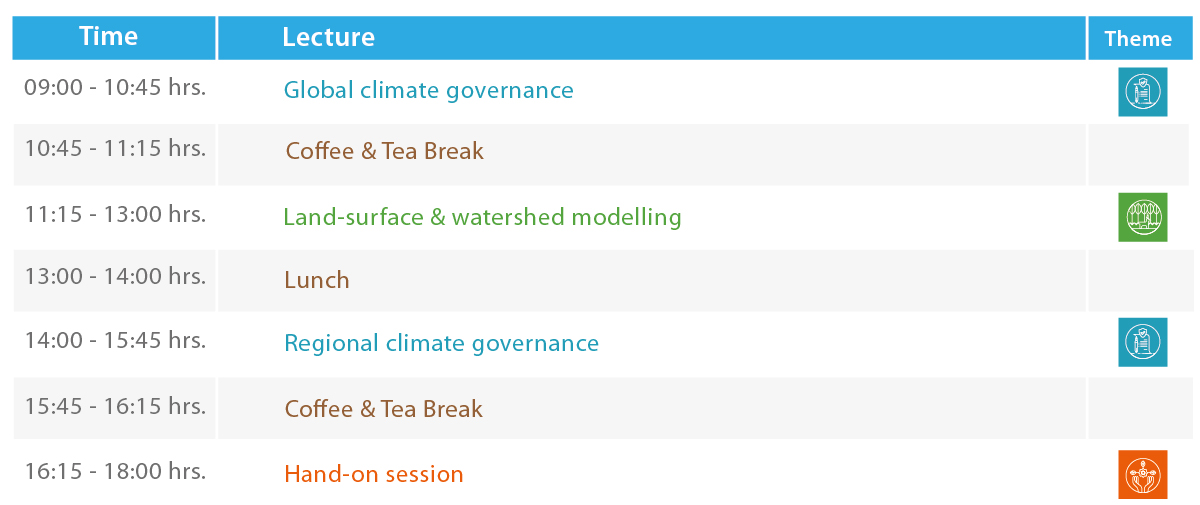Select the Theme column header
The width and height of the screenshot is (1200, 505).
pos(1138,39)
